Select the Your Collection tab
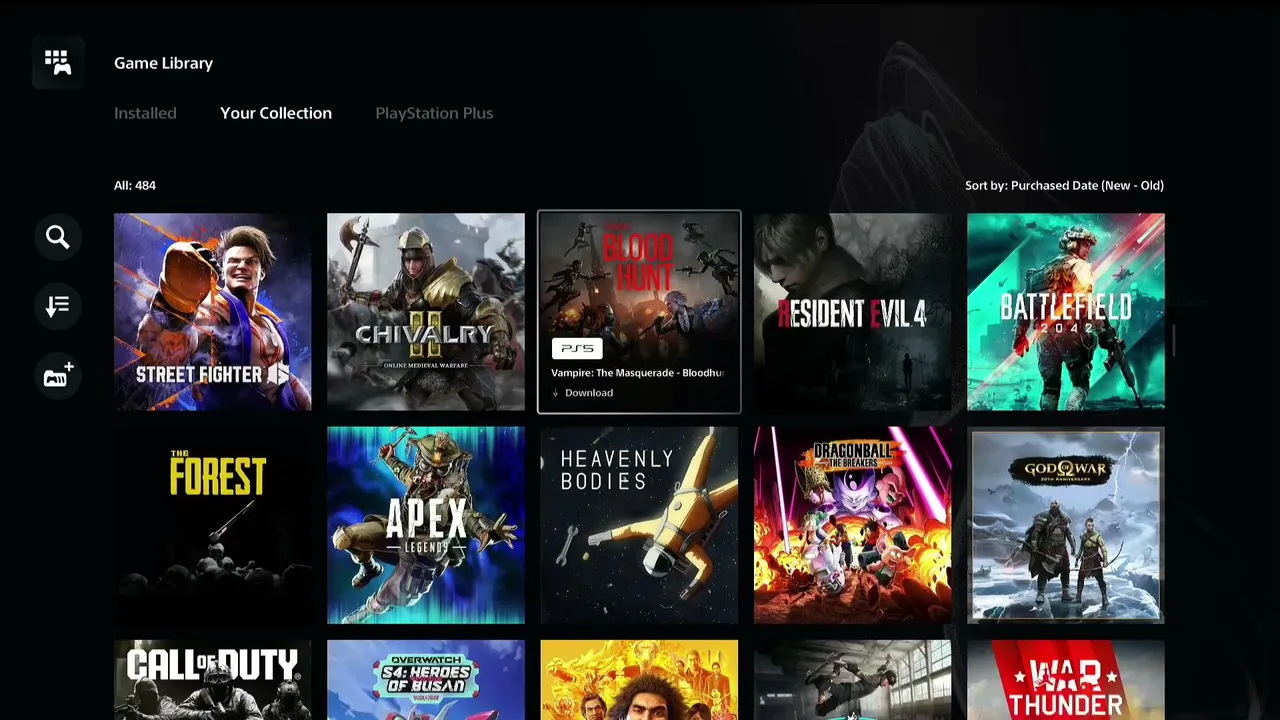Image resolution: width=1280 pixels, height=720 pixels. tap(276, 113)
